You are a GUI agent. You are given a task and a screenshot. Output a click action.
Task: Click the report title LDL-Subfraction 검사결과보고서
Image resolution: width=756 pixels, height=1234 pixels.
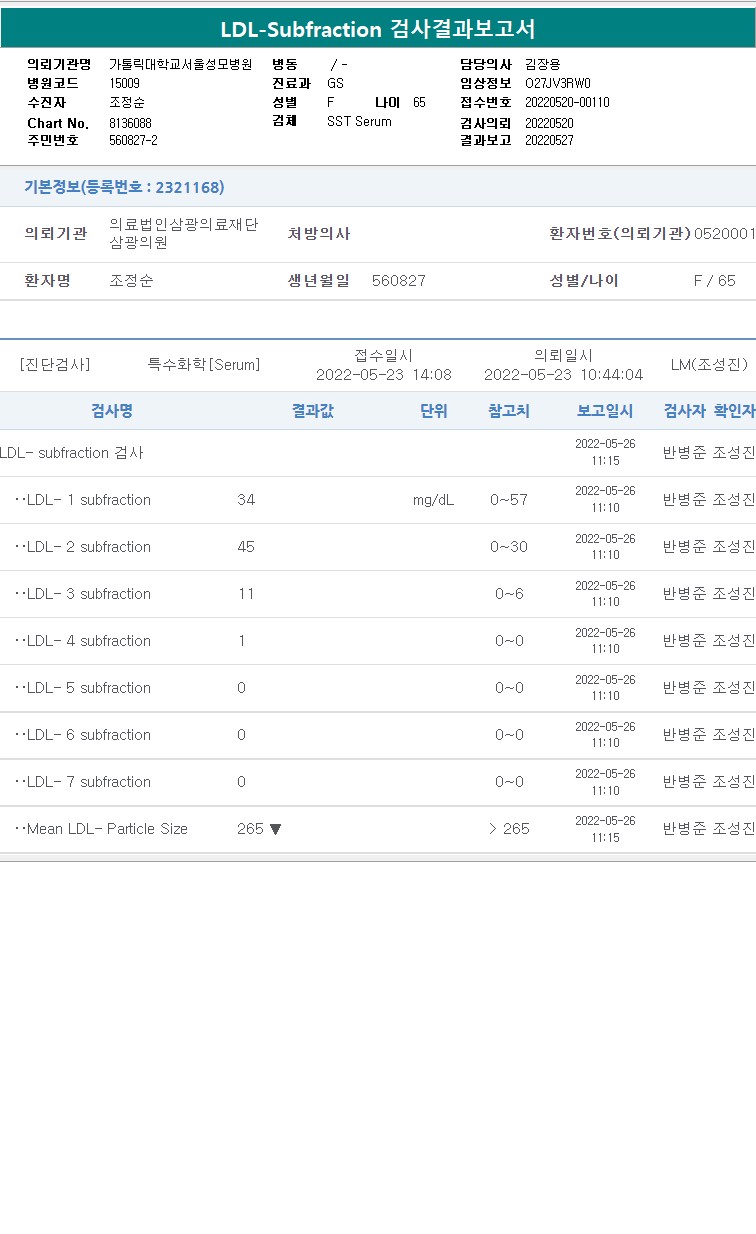[378, 29]
